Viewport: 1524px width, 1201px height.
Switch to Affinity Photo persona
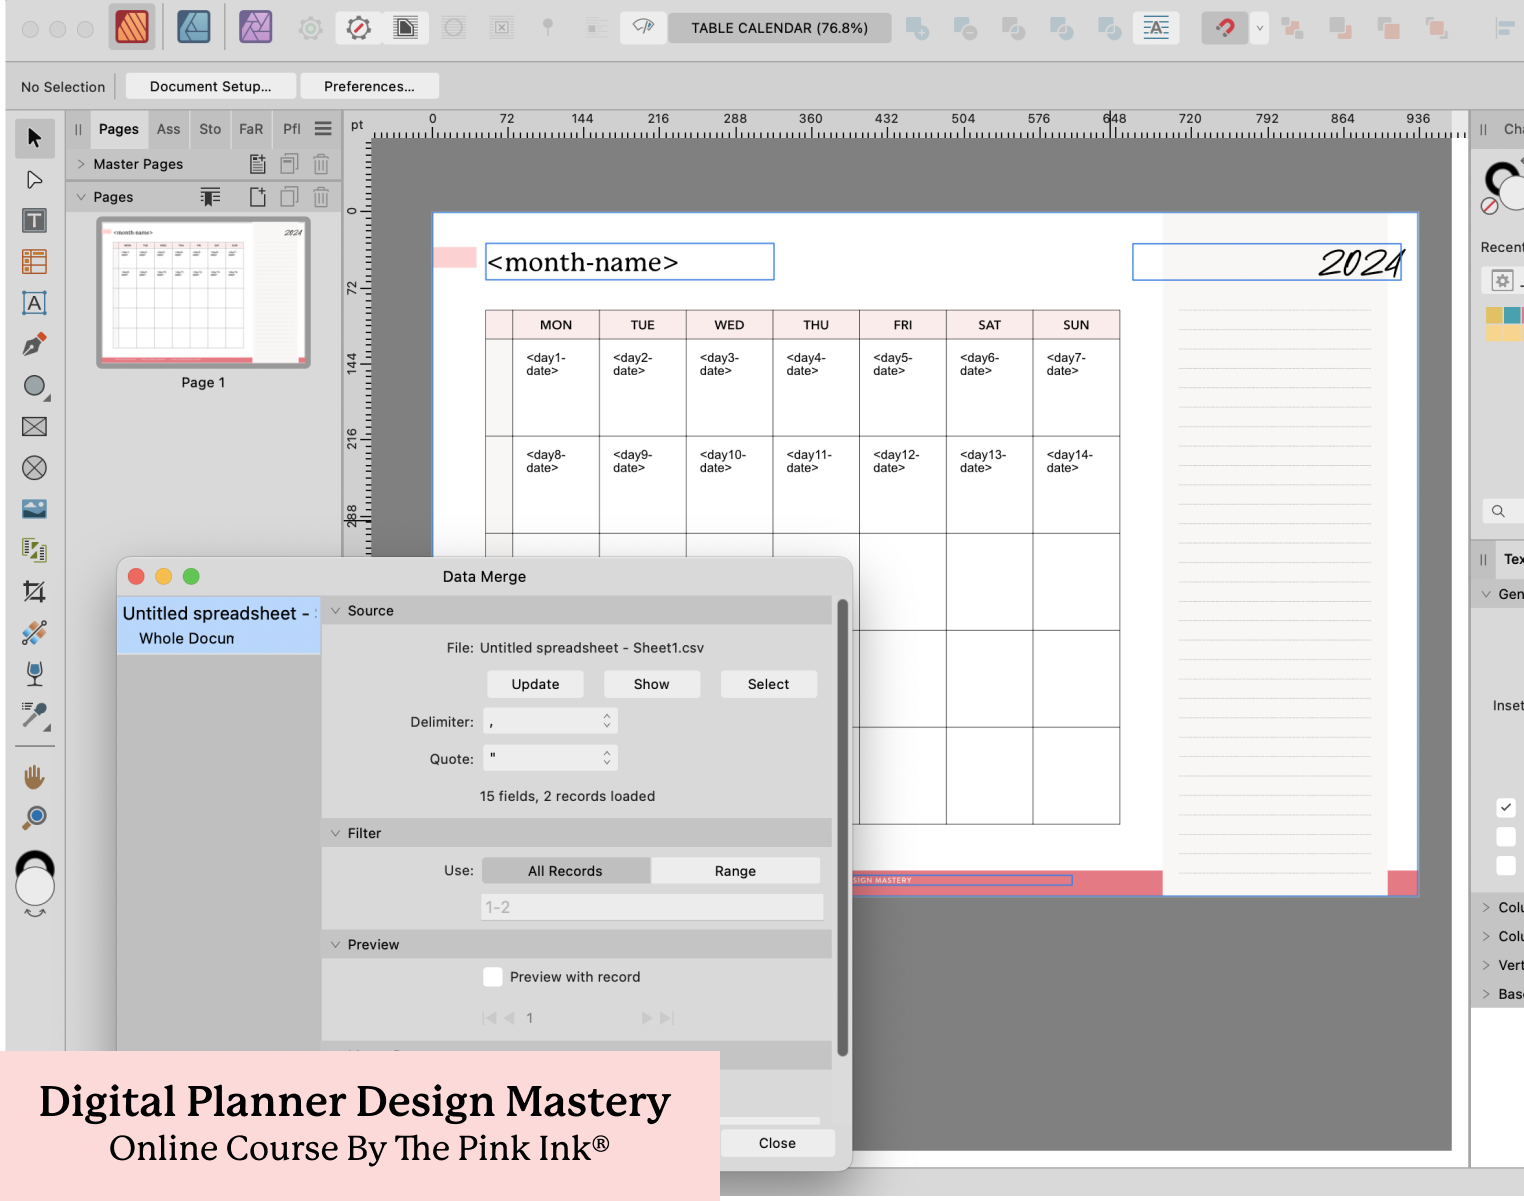point(256,27)
